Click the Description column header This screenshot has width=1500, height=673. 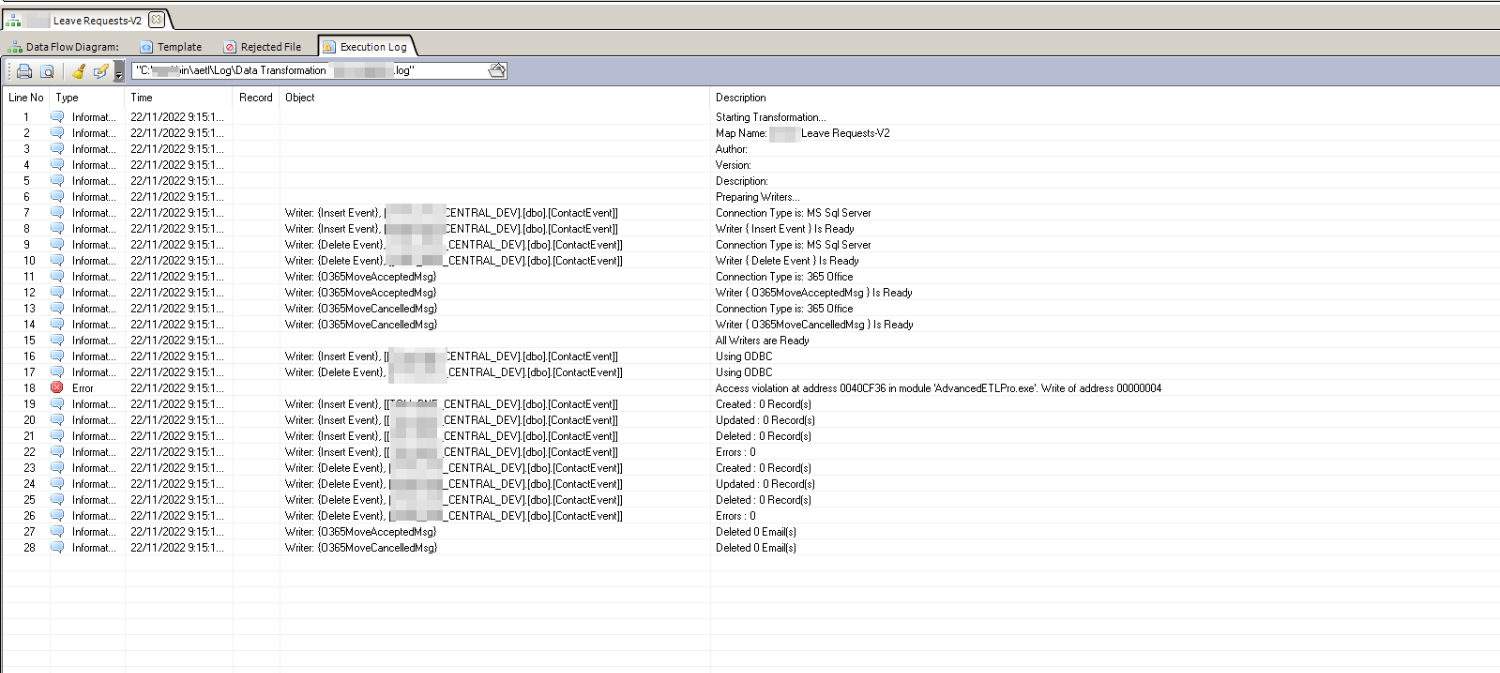(x=1105, y=98)
